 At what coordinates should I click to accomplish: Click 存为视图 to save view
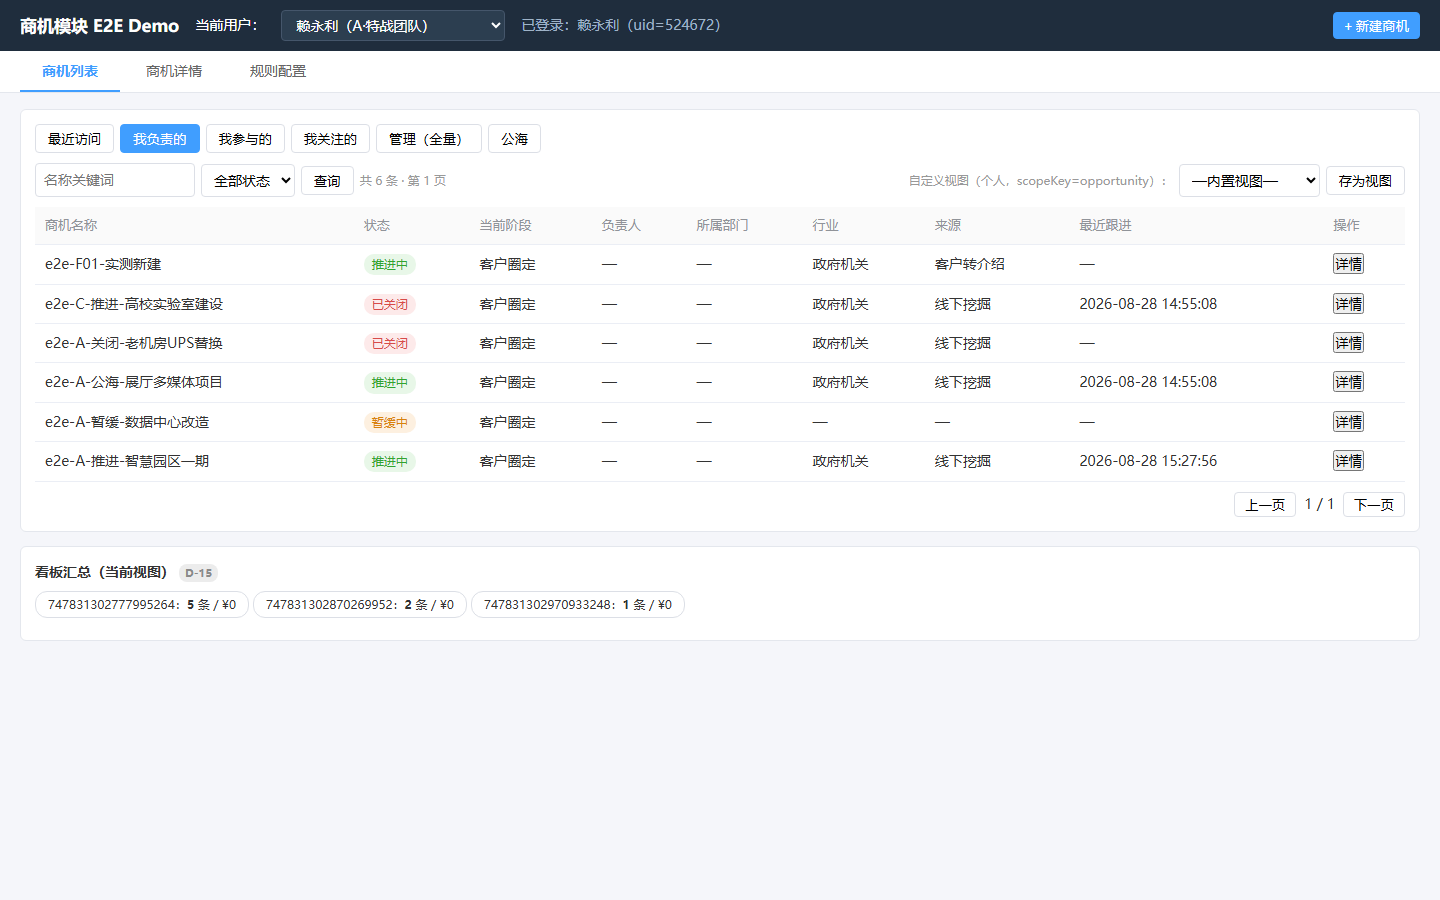[x=1365, y=181]
